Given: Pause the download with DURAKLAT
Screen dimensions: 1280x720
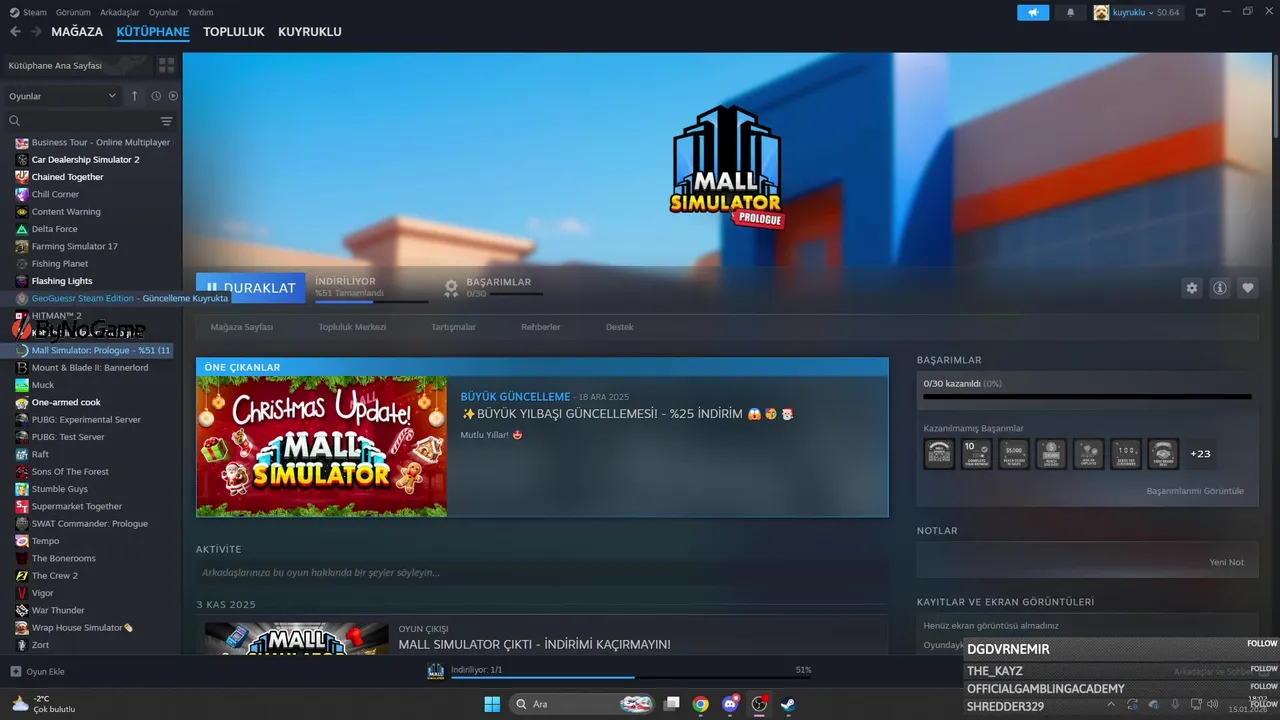Looking at the screenshot, I should [x=251, y=288].
